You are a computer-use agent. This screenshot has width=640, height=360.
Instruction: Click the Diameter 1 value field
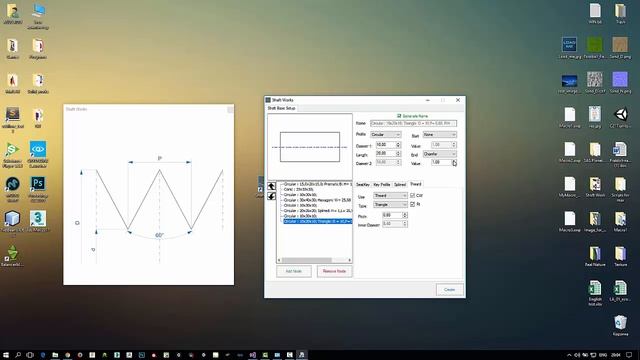coord(386,145)
